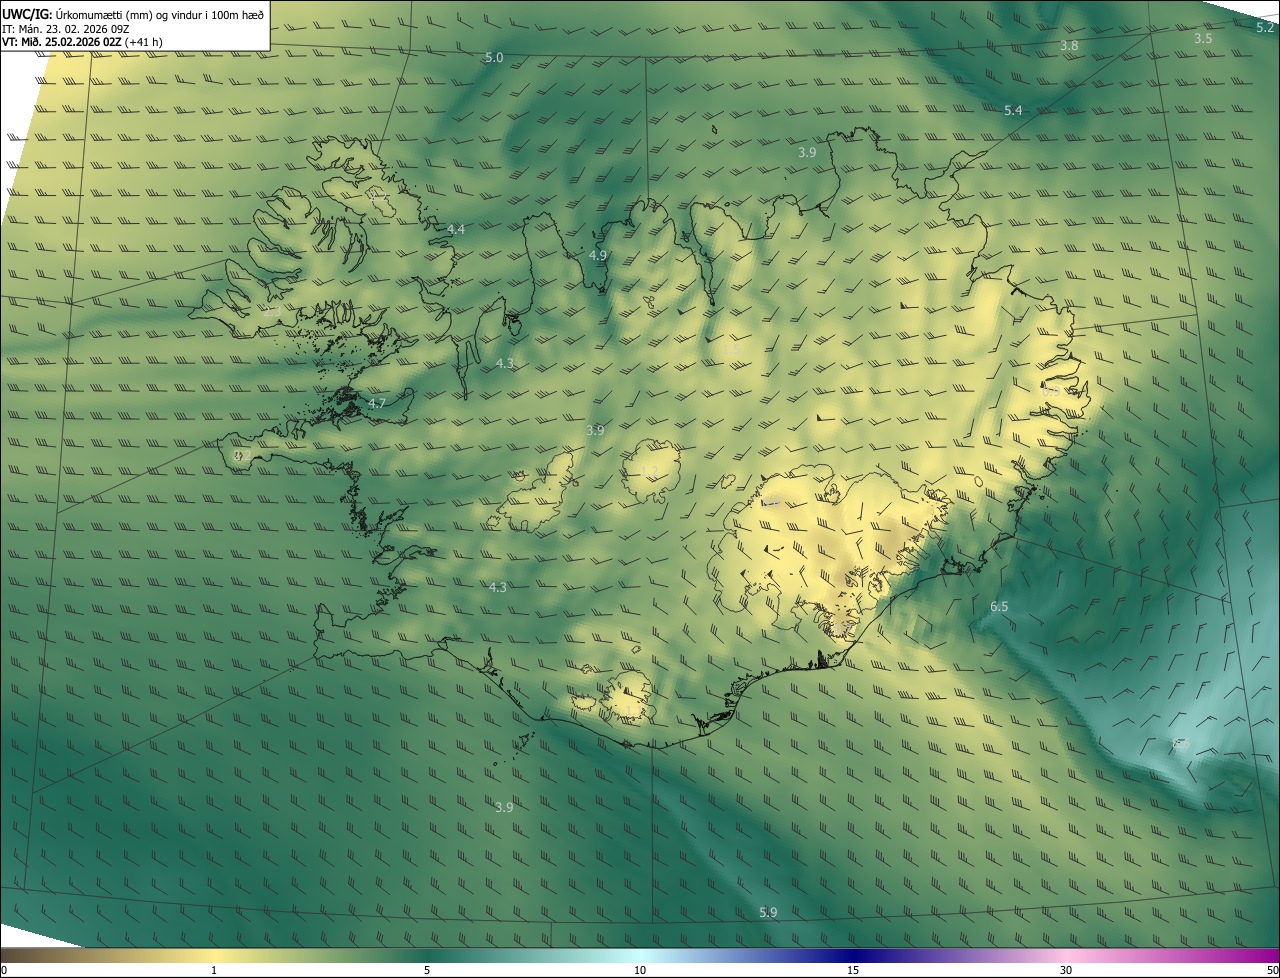Click the 4.7 value label
Image resolution: width=1280 pixels, height=978 pixels.
click(x=376, y=404)
